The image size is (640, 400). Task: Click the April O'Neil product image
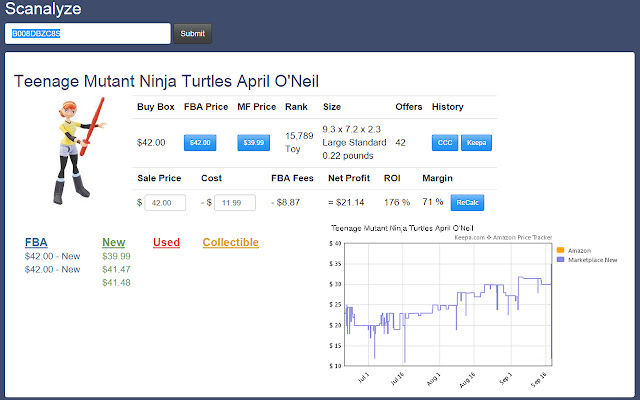point(80,151)
